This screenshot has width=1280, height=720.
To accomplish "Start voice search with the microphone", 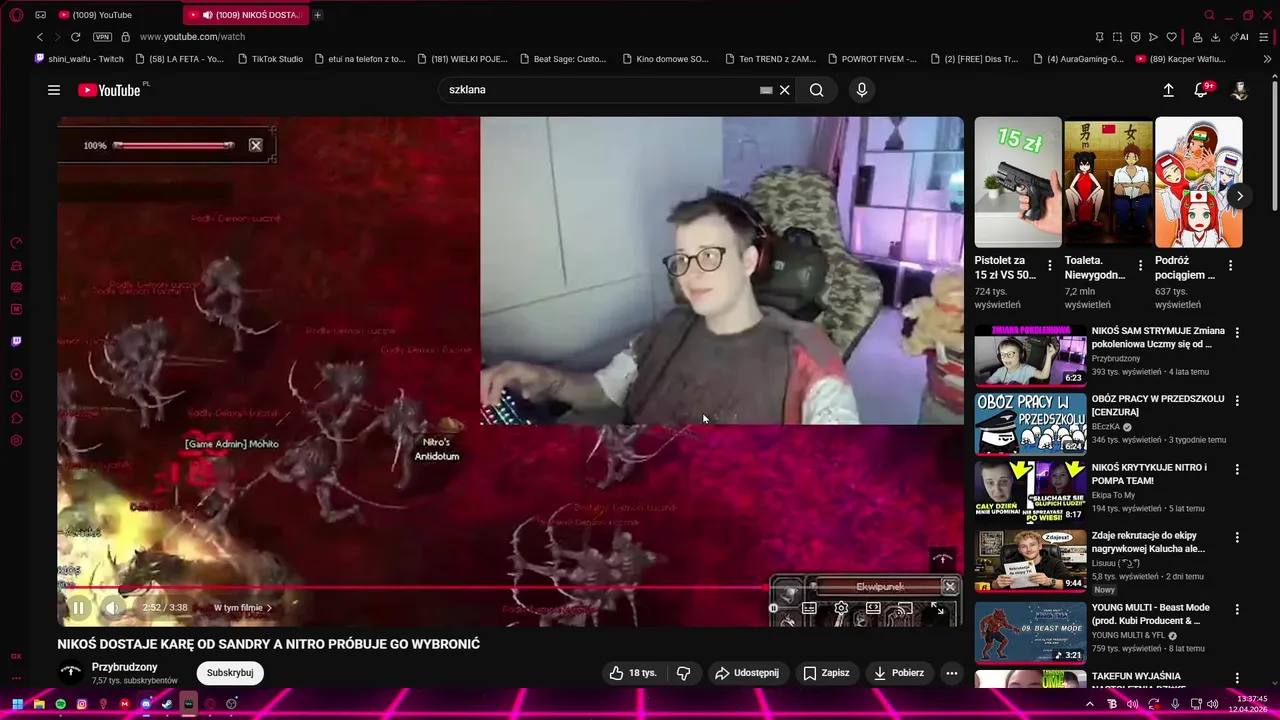I will click(862, 90).
